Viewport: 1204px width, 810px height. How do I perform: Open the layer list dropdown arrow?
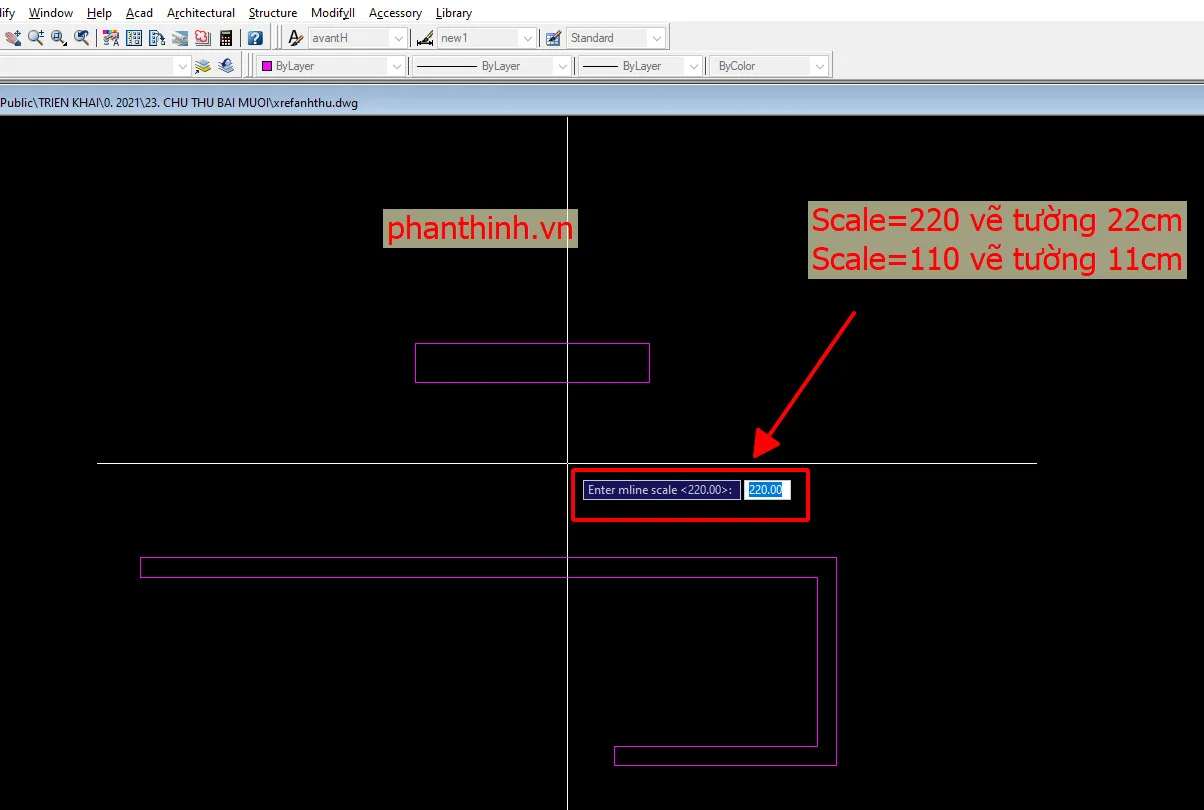click(182, 66)
